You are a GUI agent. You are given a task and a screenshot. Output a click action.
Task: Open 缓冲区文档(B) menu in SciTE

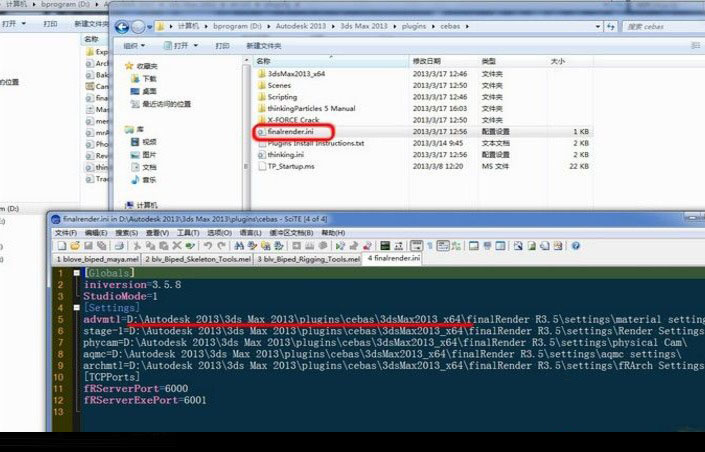[291, 233]
